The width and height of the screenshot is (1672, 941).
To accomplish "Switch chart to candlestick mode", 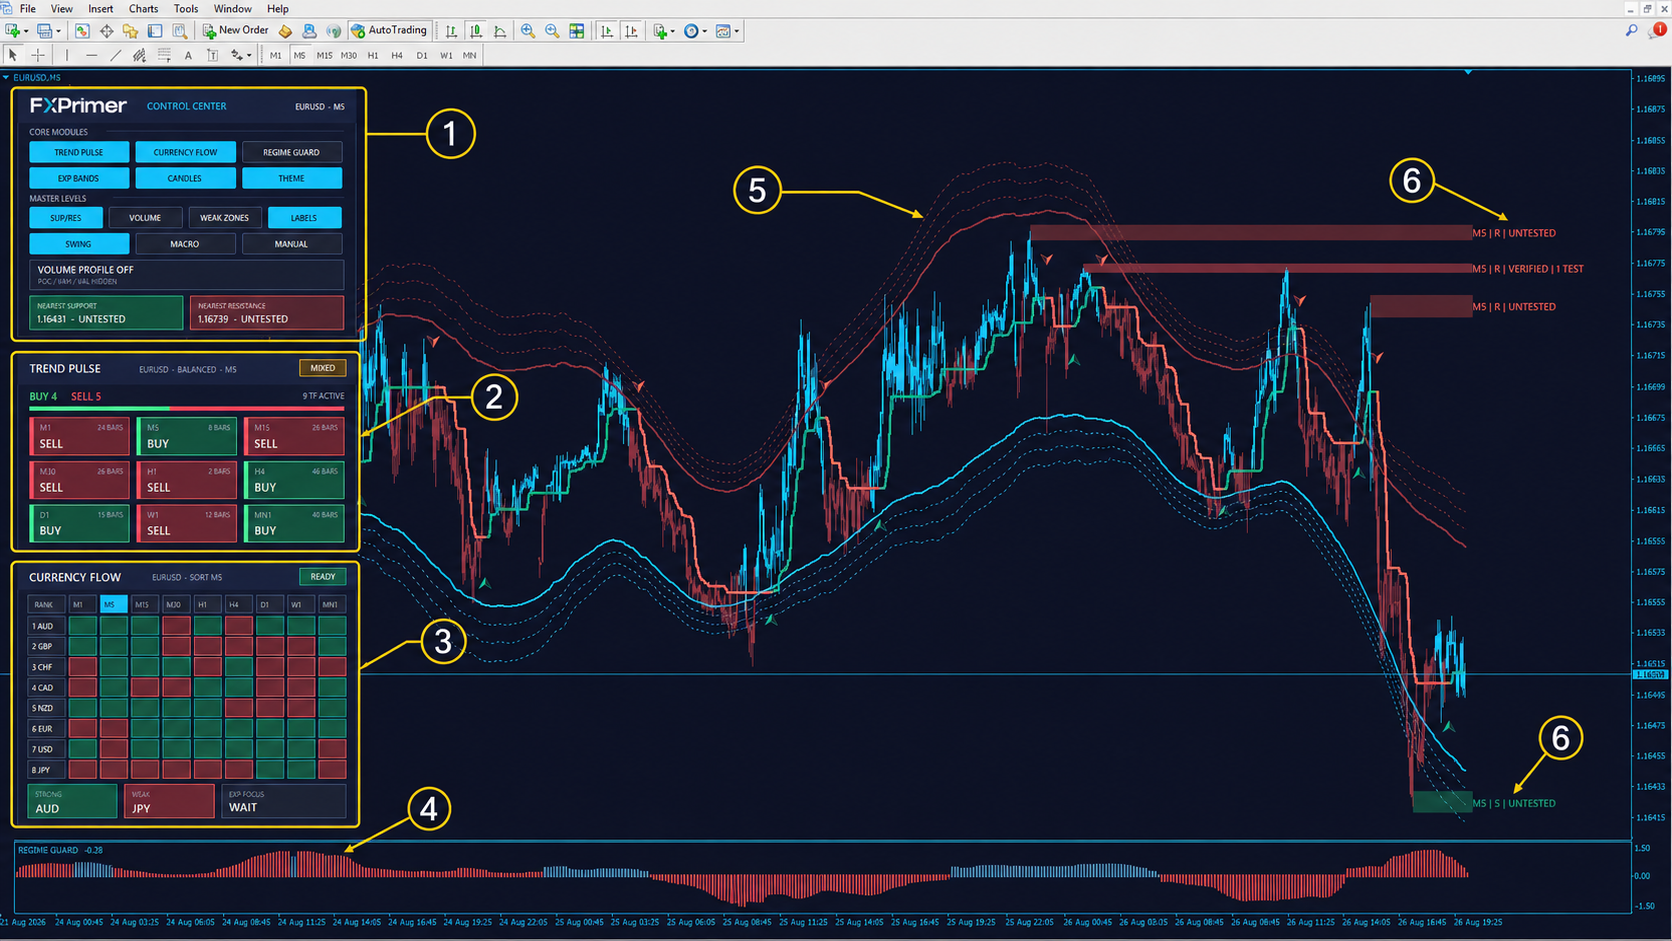I will point(476,31).
